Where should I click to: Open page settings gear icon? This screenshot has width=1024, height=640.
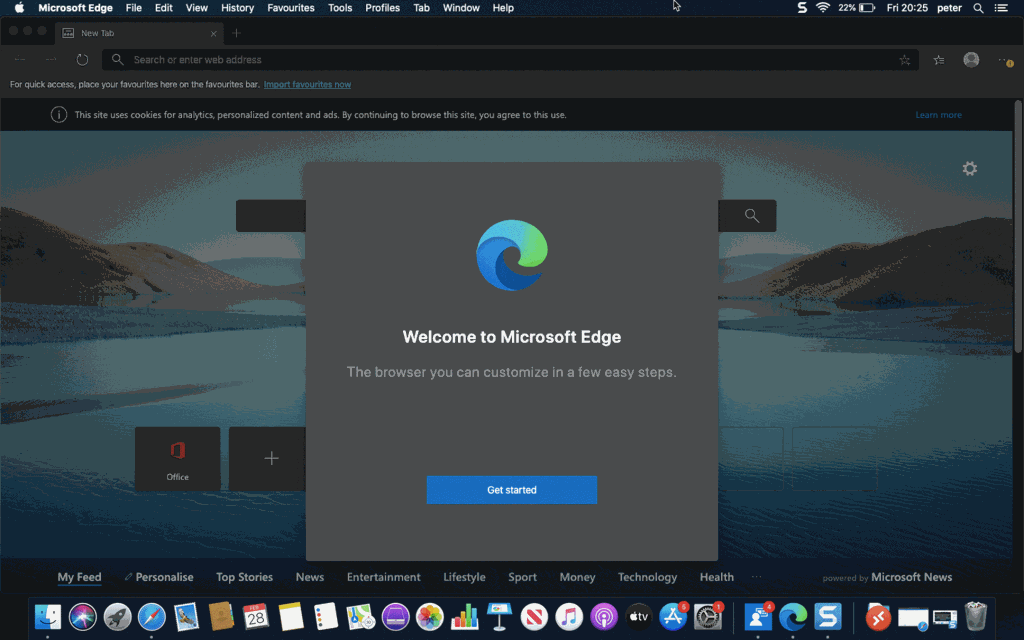[x=969, y=169]
